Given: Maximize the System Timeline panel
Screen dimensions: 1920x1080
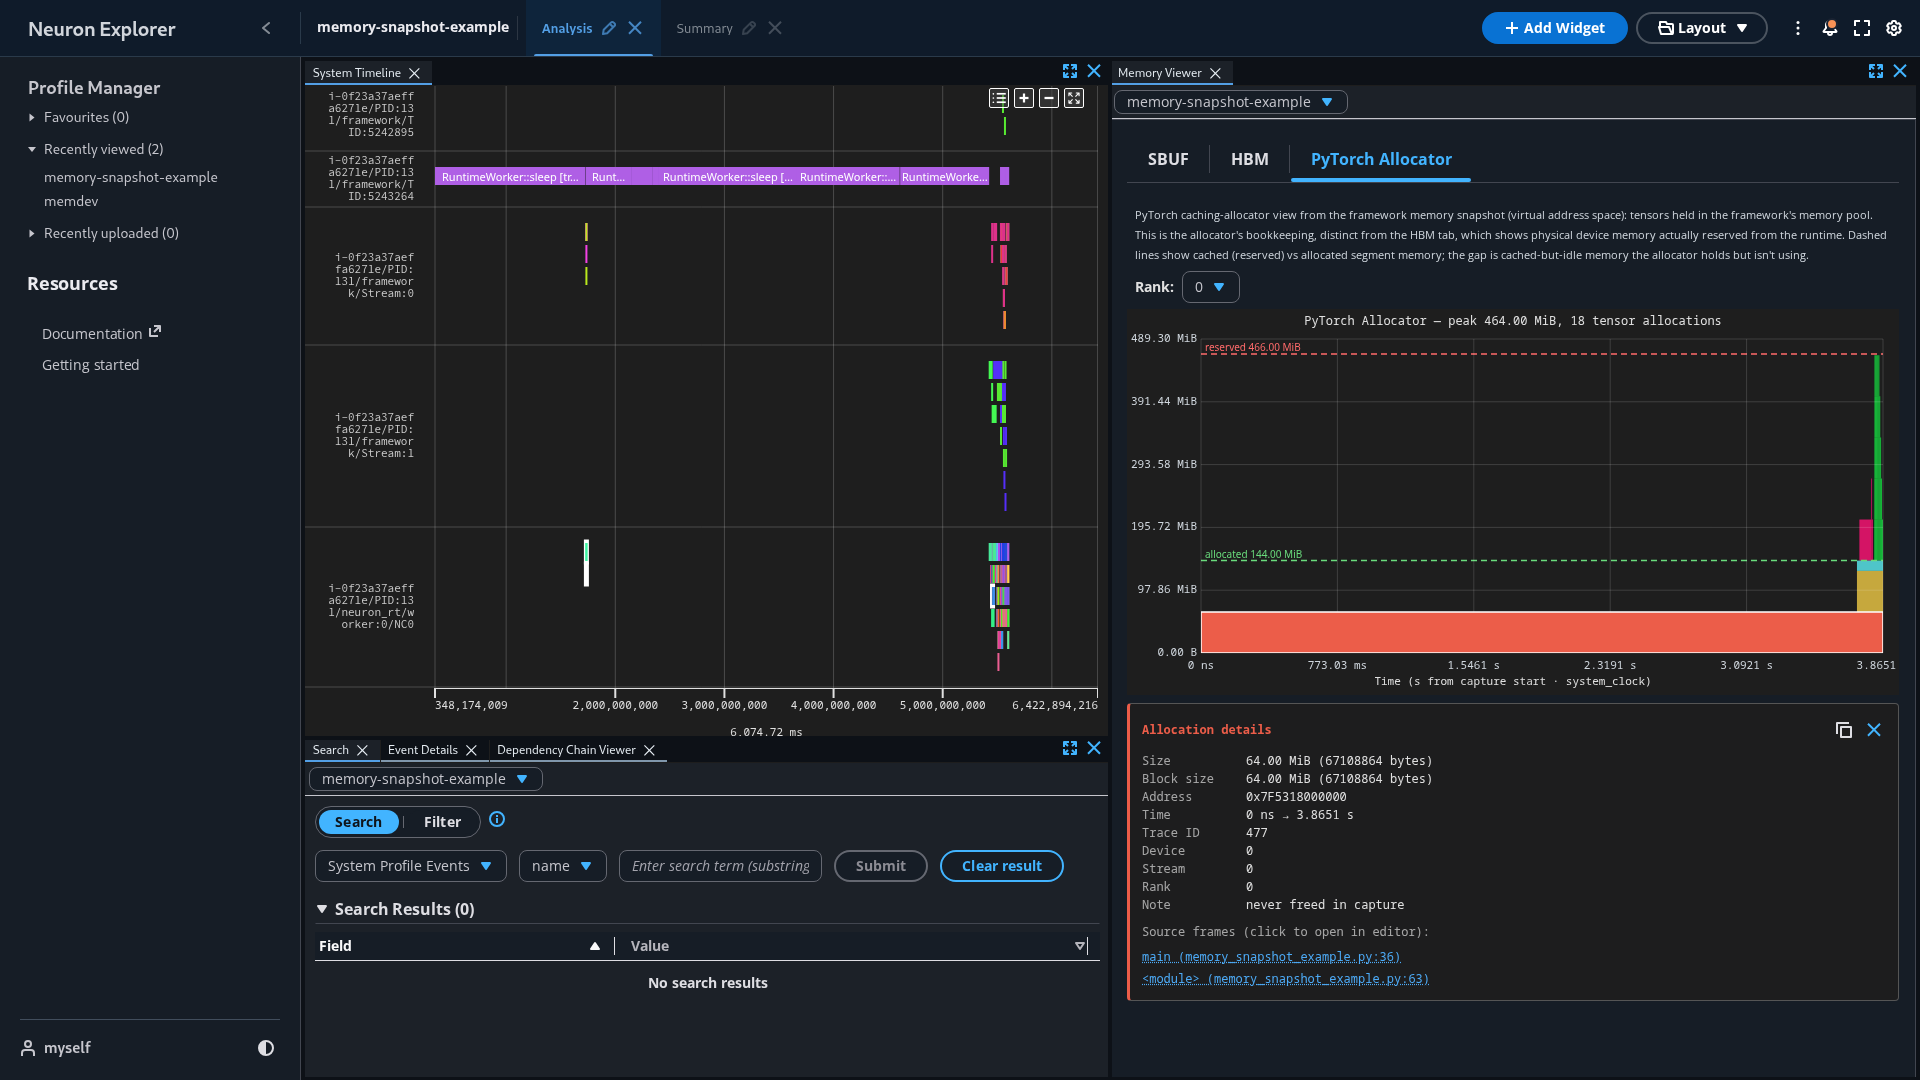Looking at the screenshot, I should [1070, 72].
